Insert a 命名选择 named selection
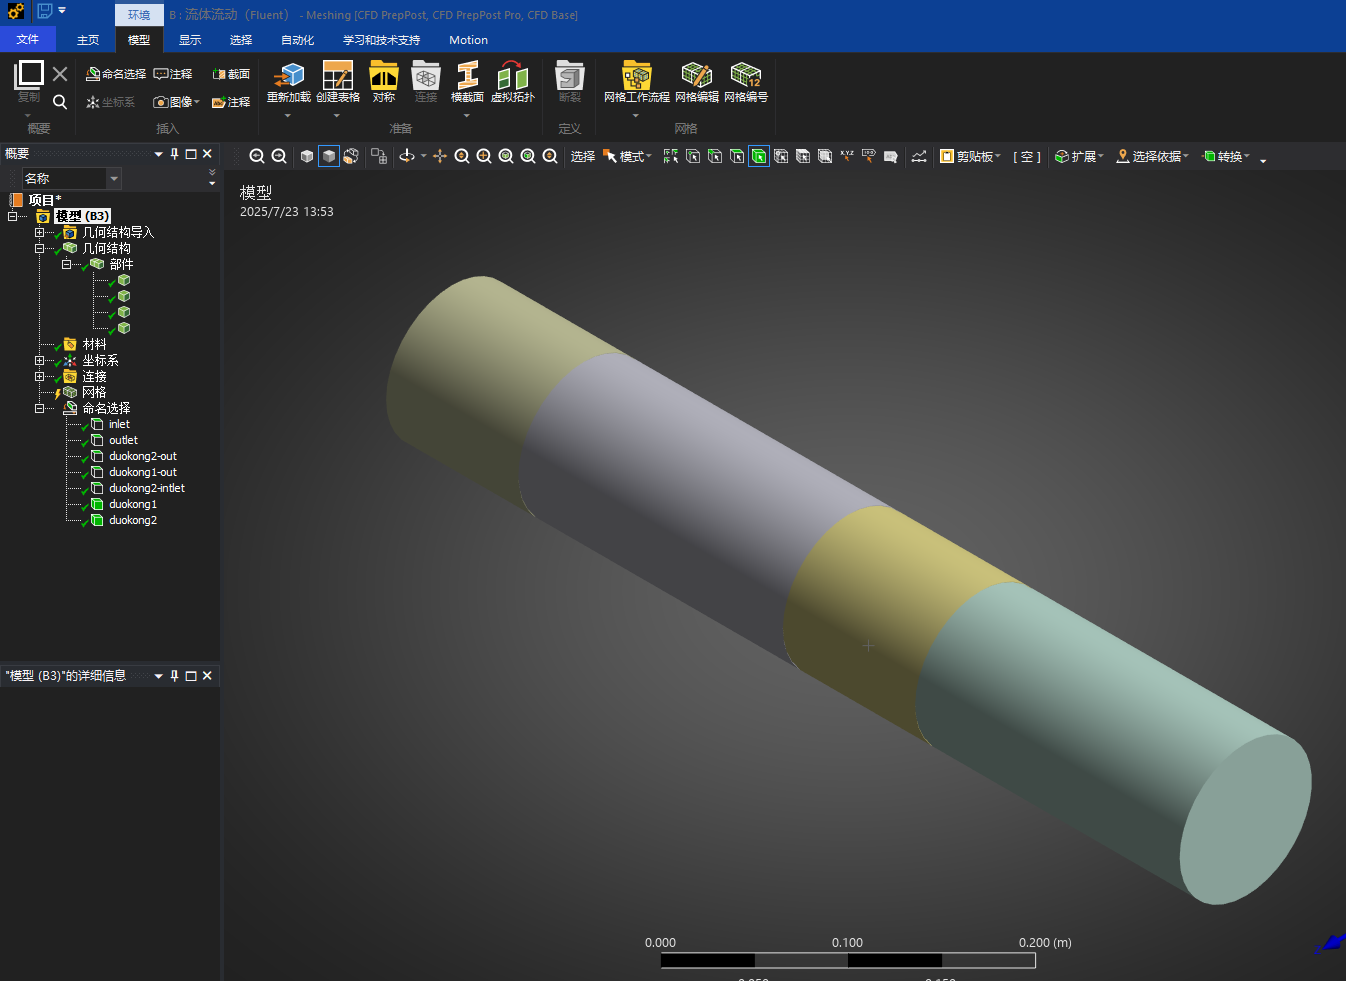The image size is (1346, 981). click(x=116, y=74)
